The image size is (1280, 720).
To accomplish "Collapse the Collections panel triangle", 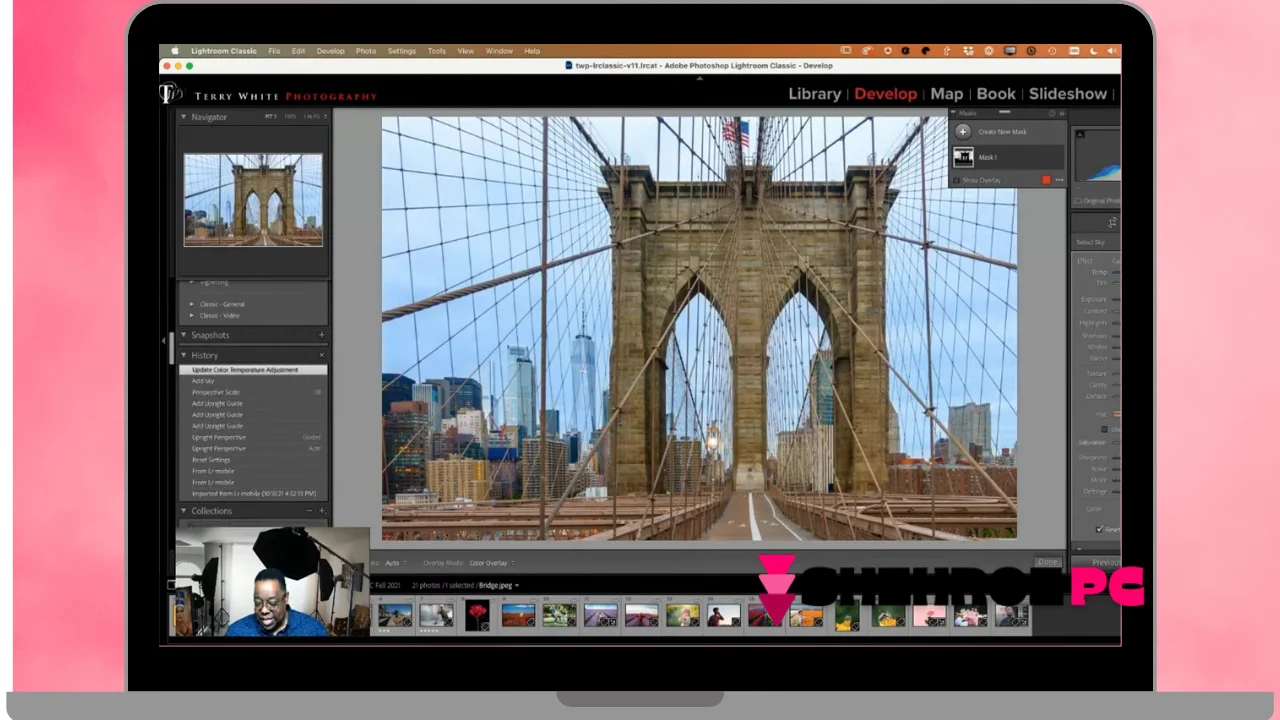I will point(184,511).
